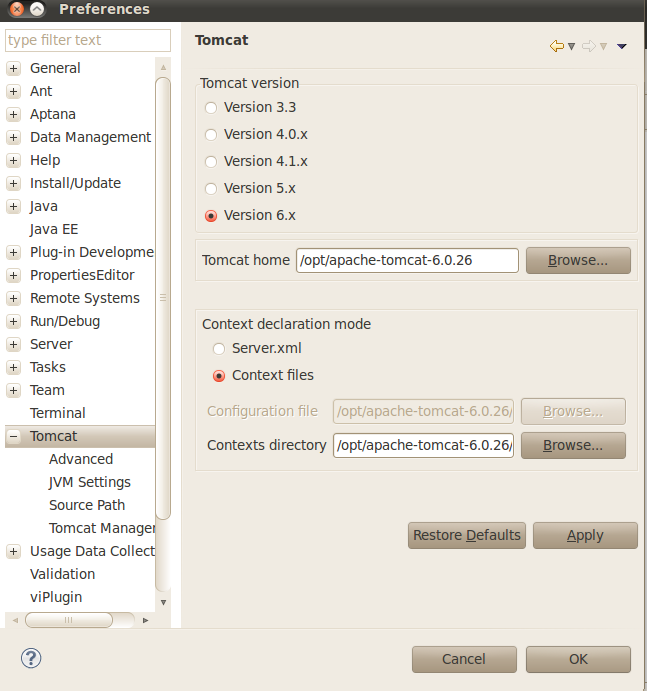Expand the Java tree node

pyautogui.click(x=14, y=206)
